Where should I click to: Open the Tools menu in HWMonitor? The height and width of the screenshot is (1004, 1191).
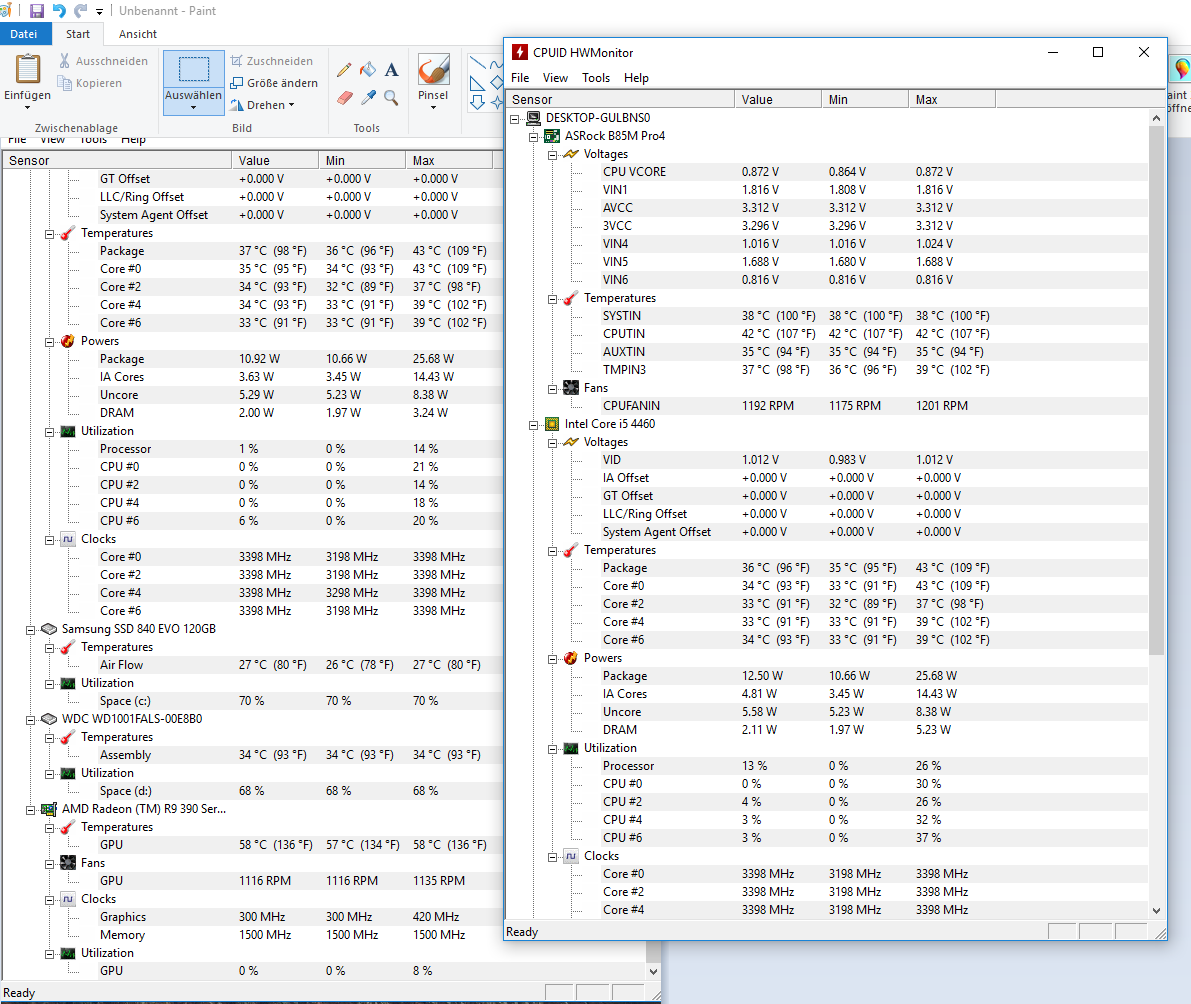(596, 77)
